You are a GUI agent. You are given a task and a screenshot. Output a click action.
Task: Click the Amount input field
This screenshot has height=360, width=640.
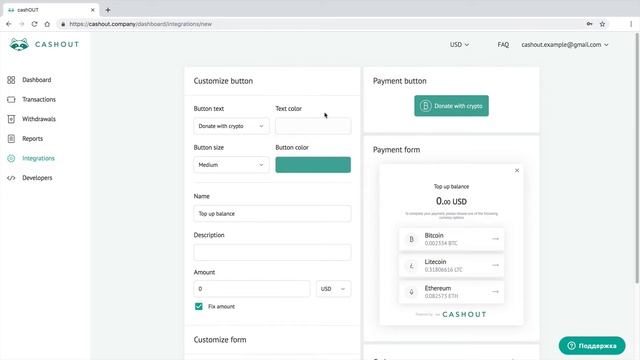pyautogui.click(x=252, y=289)
